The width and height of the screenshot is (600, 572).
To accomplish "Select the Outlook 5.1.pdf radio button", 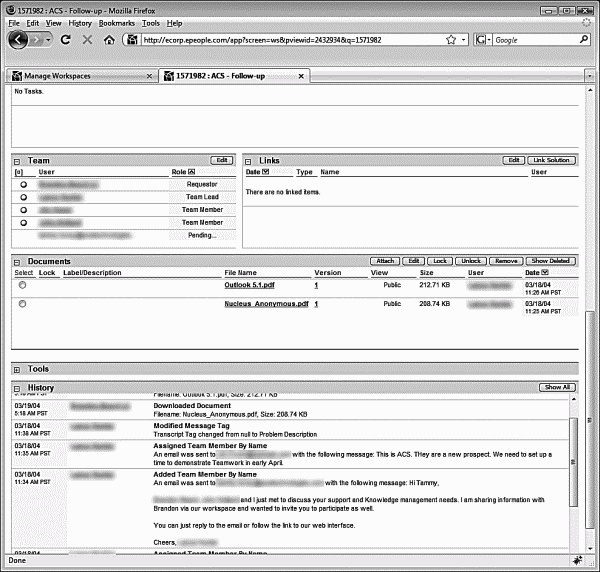I will [x=21, y=285].
